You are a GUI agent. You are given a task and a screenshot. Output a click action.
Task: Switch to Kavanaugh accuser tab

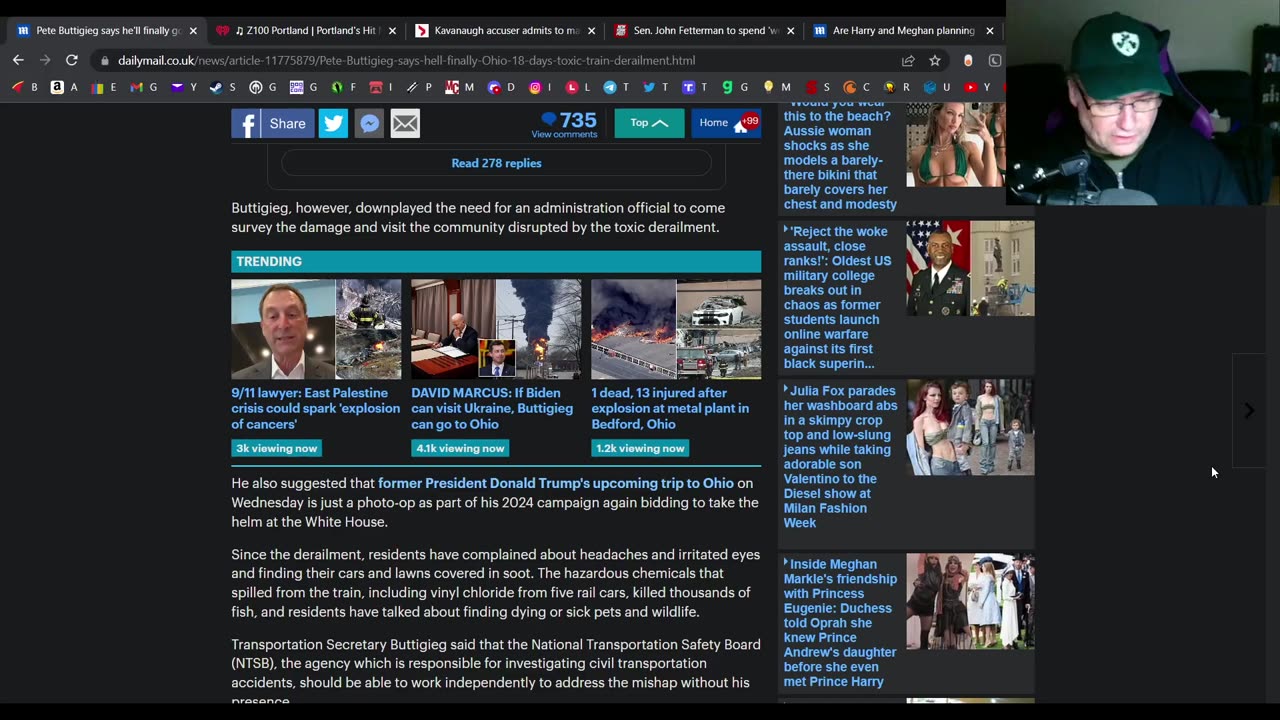(505, 30)
